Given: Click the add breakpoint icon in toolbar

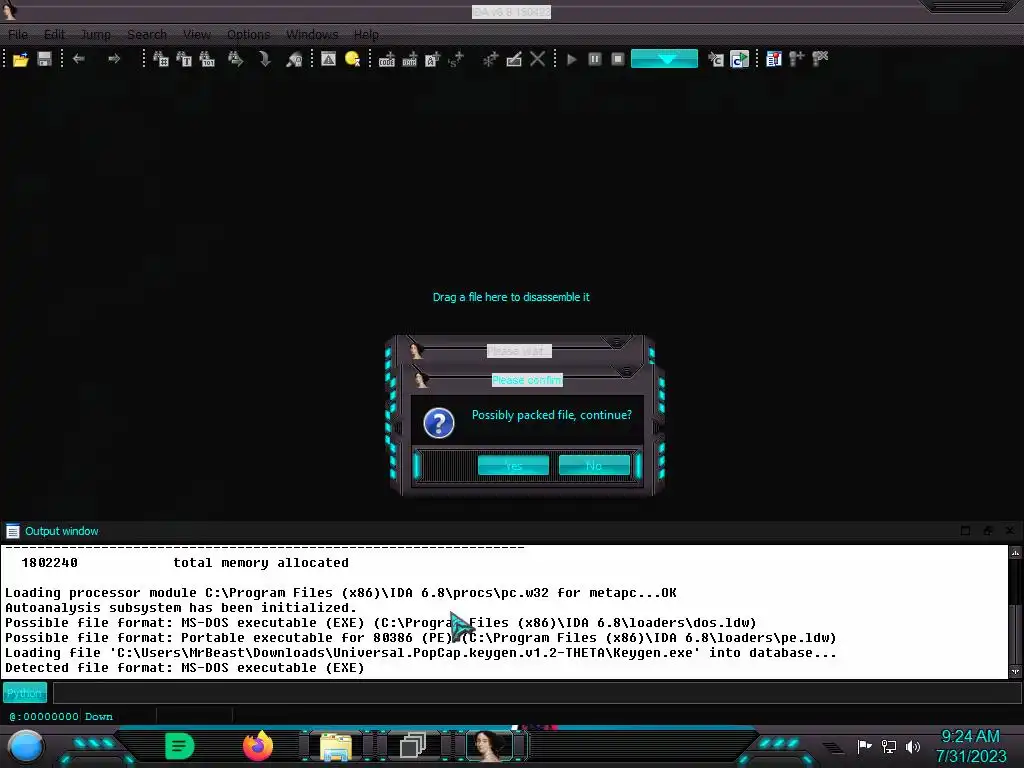Looking at the screenshot, I should click(797, 59).
